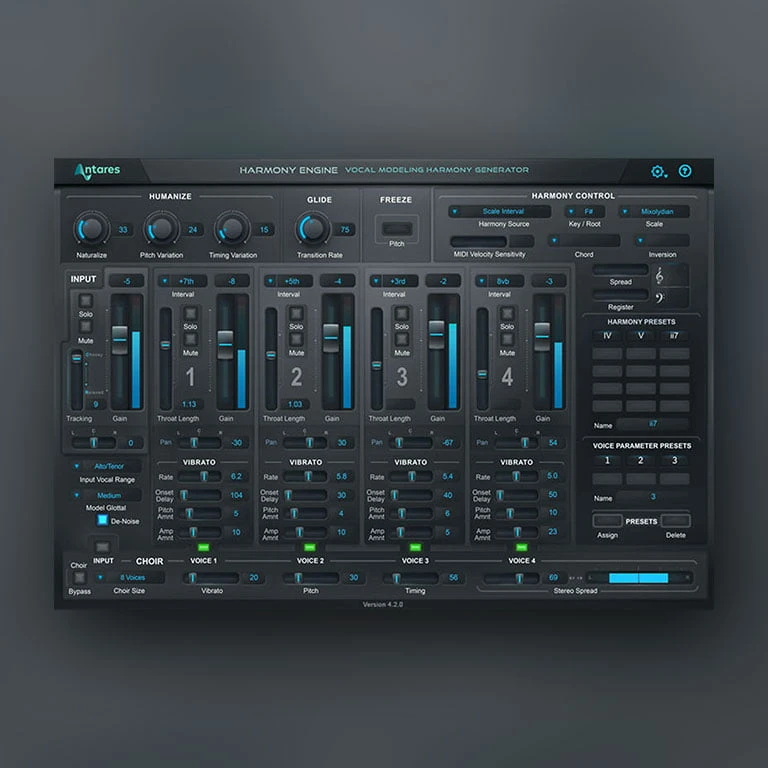The width and height of the screenshot is (768, 768).
Task: Click the Antares logo
Action: (x=97, y=171)
